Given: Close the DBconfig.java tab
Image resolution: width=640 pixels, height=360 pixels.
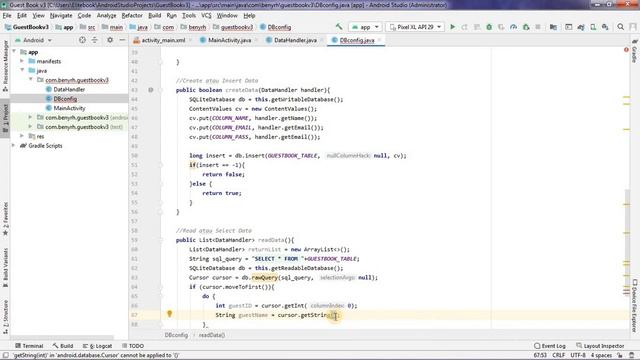Looking at the screenshot, I should coord(380,40).
